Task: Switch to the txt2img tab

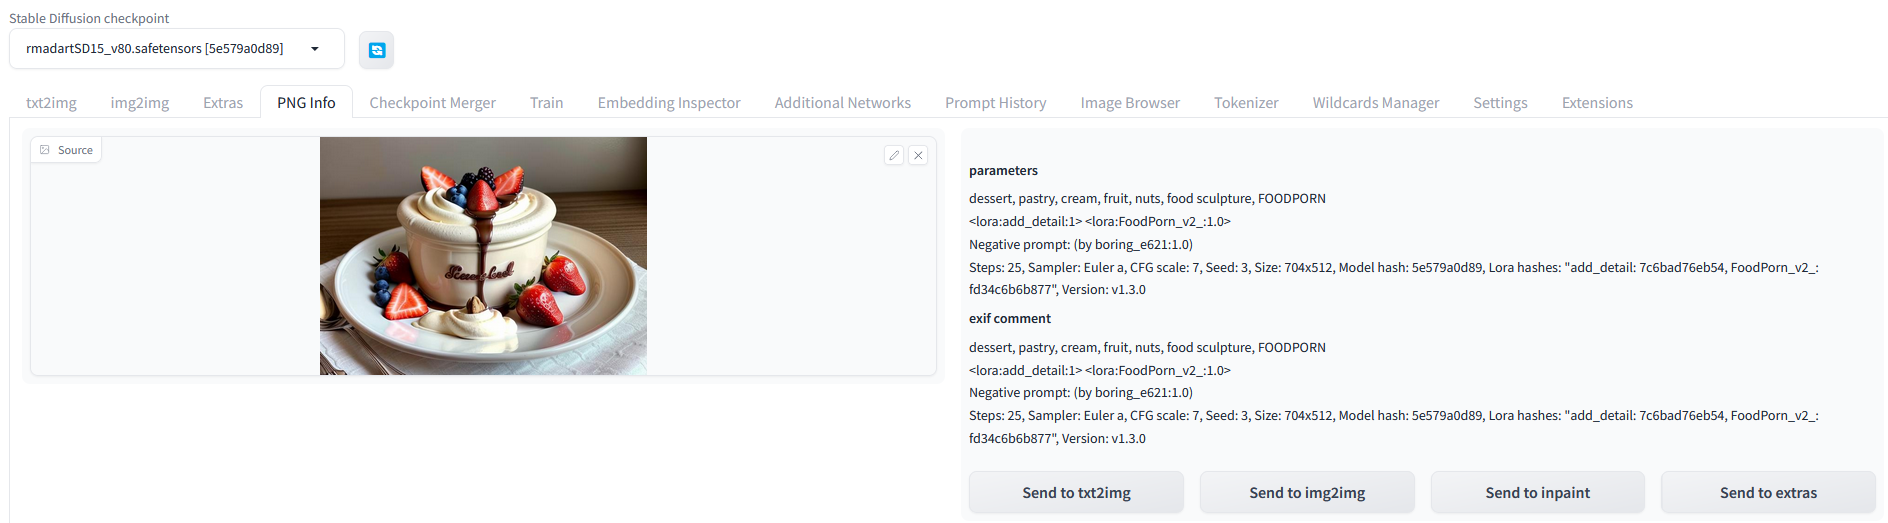Action: click(x=51, y=103)
